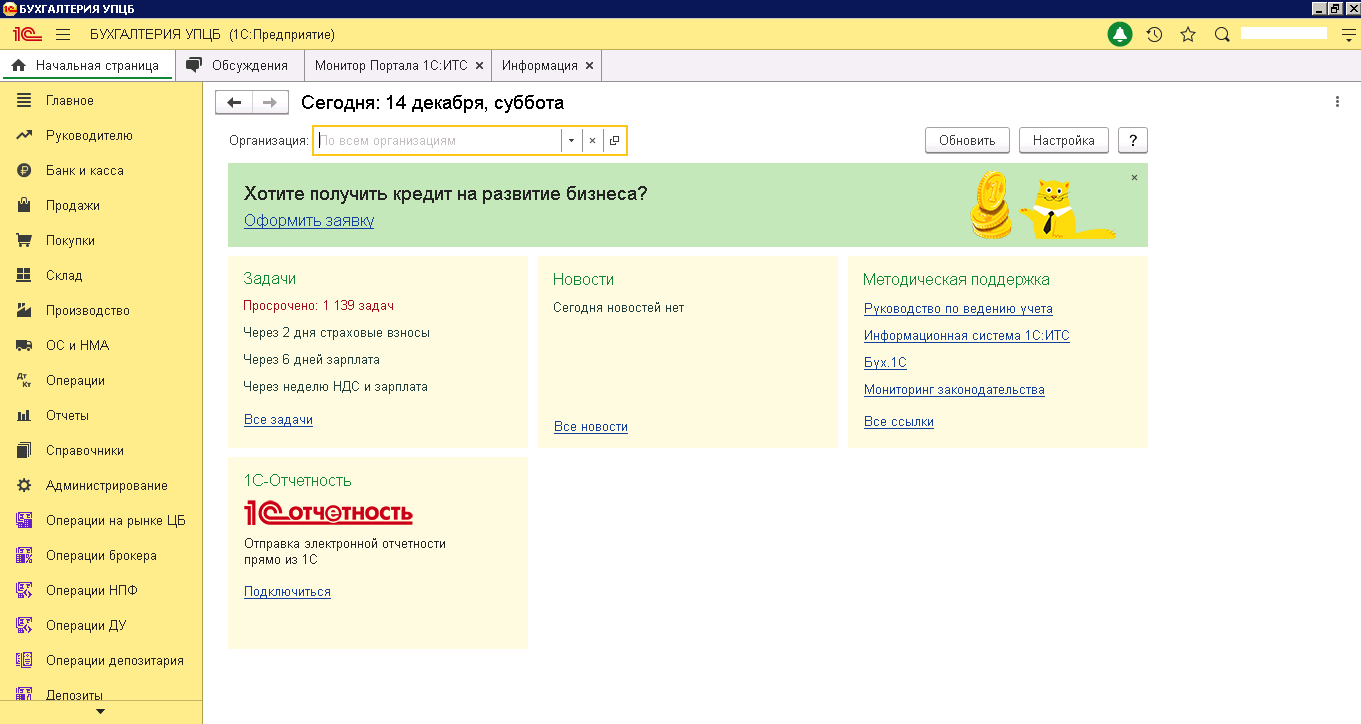Open Руководителю chart icon in sidebar

(x=24, y=135)
